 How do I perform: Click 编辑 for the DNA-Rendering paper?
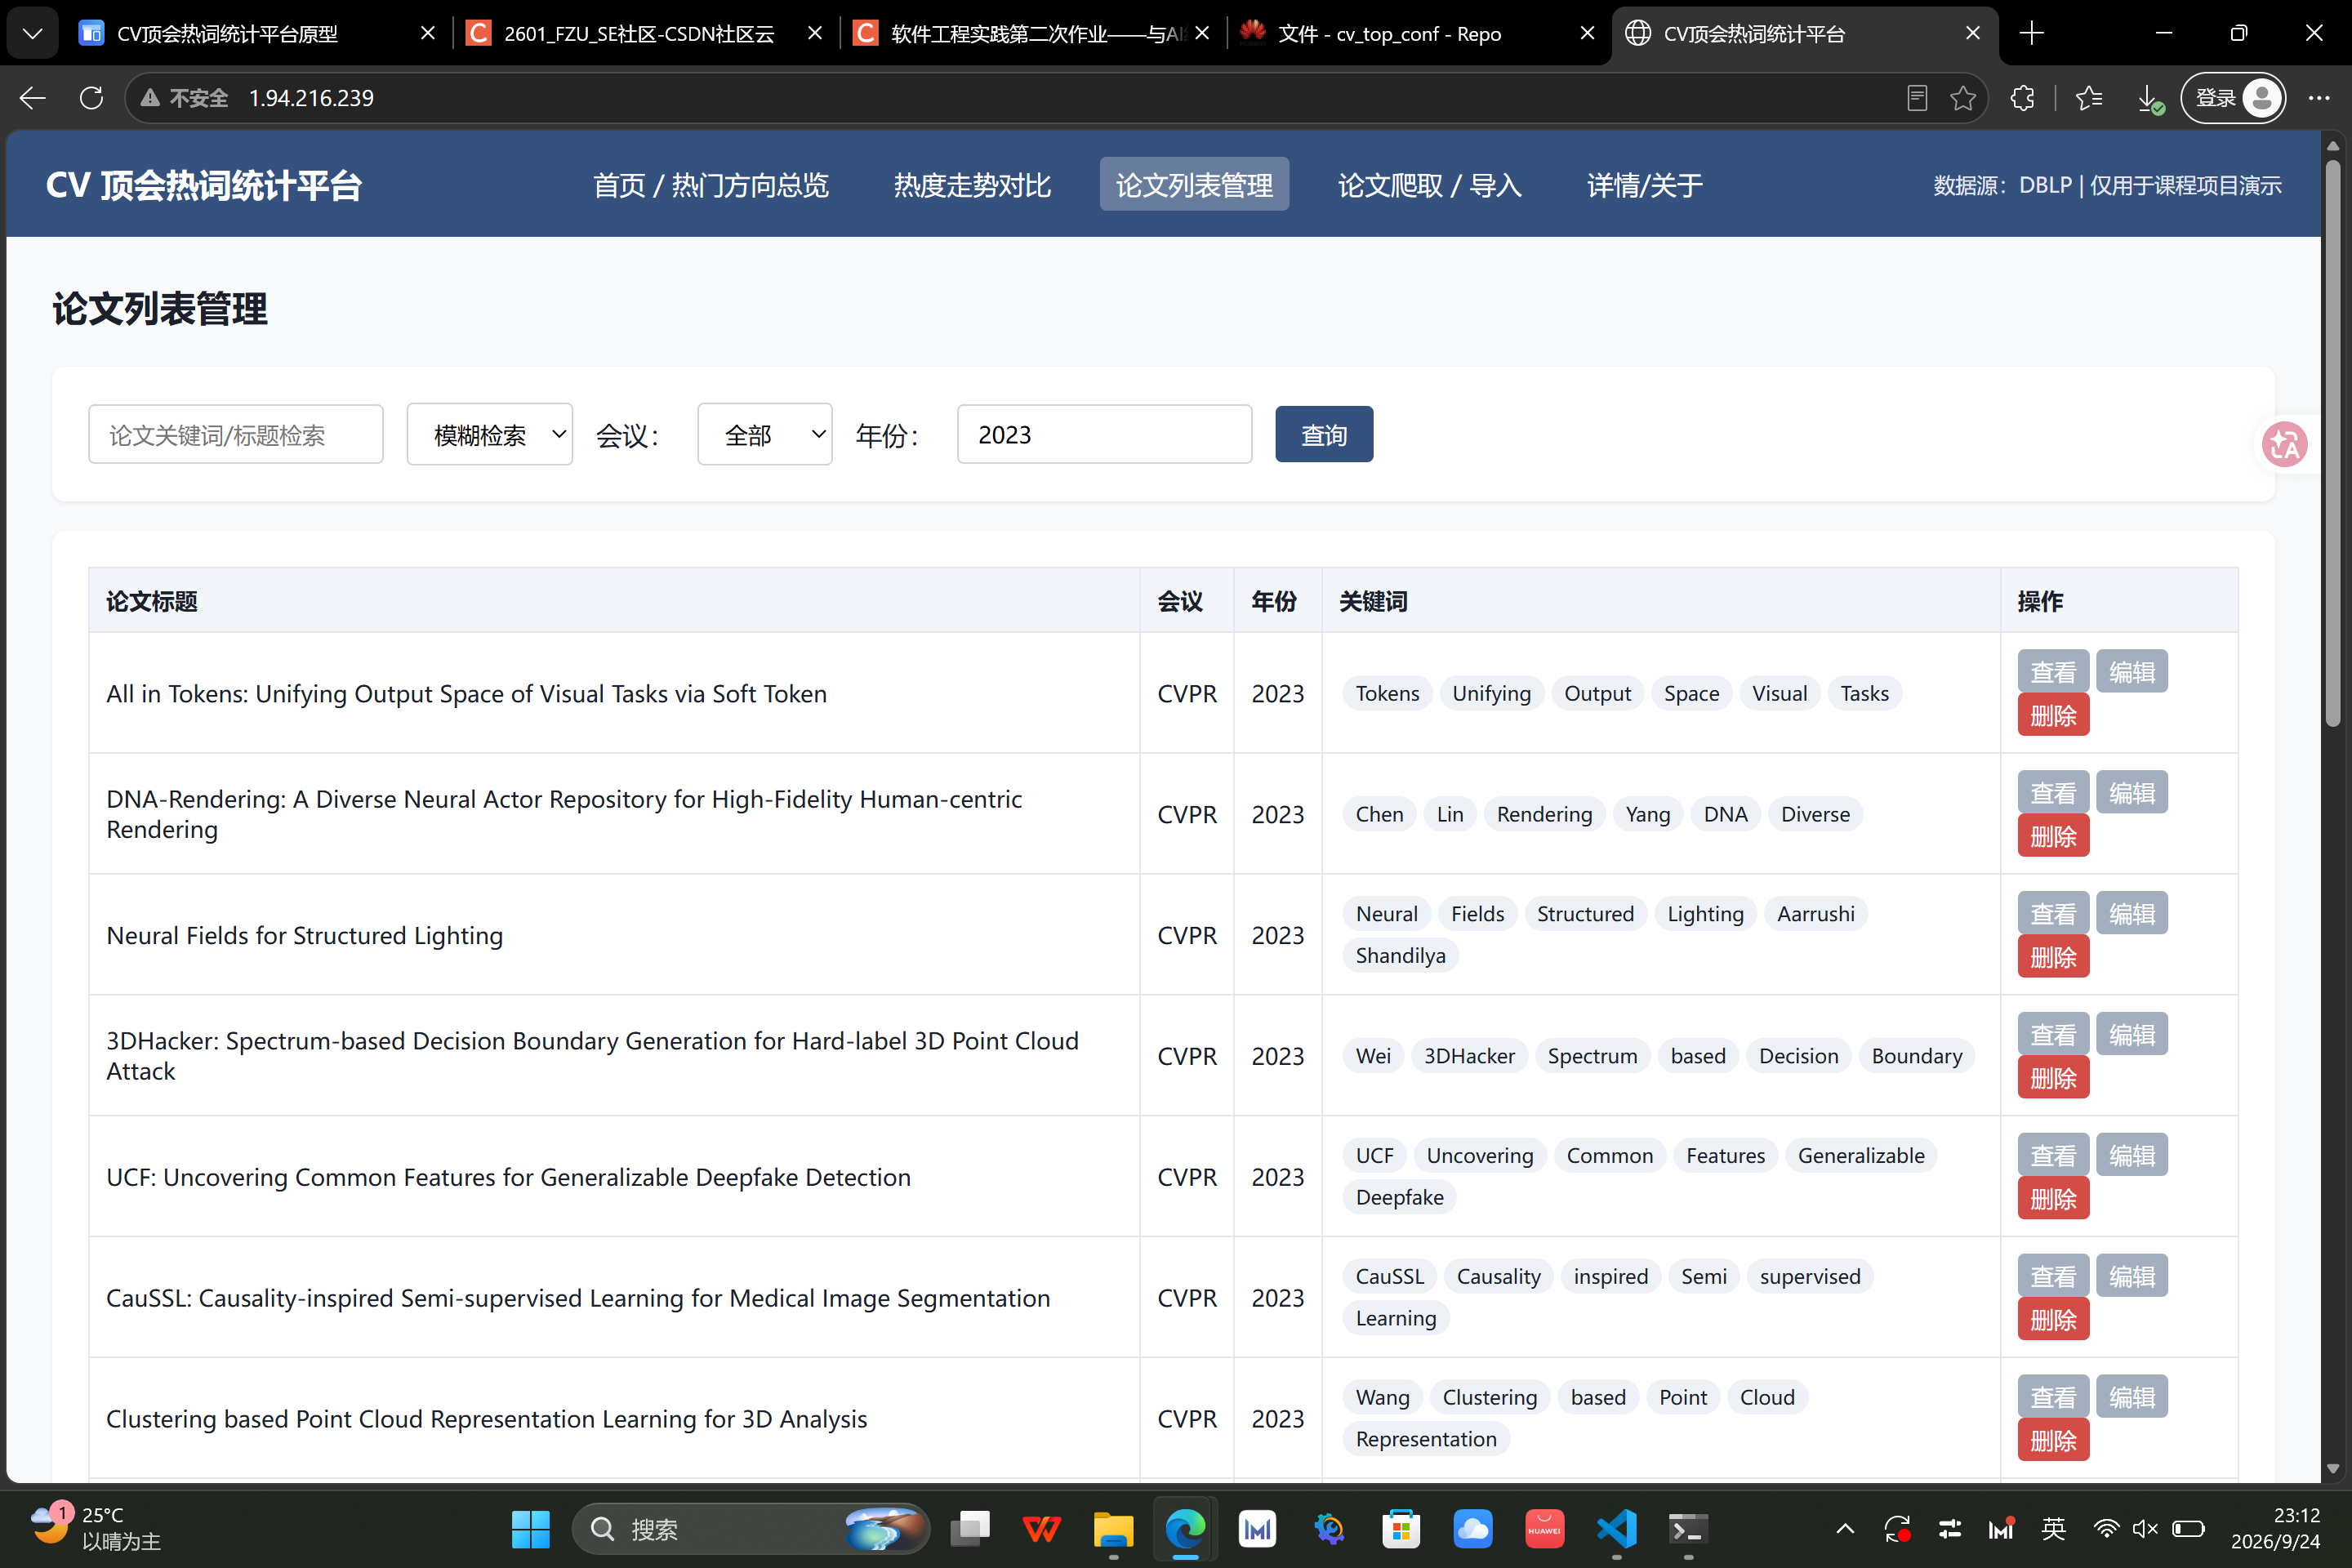2132,792
